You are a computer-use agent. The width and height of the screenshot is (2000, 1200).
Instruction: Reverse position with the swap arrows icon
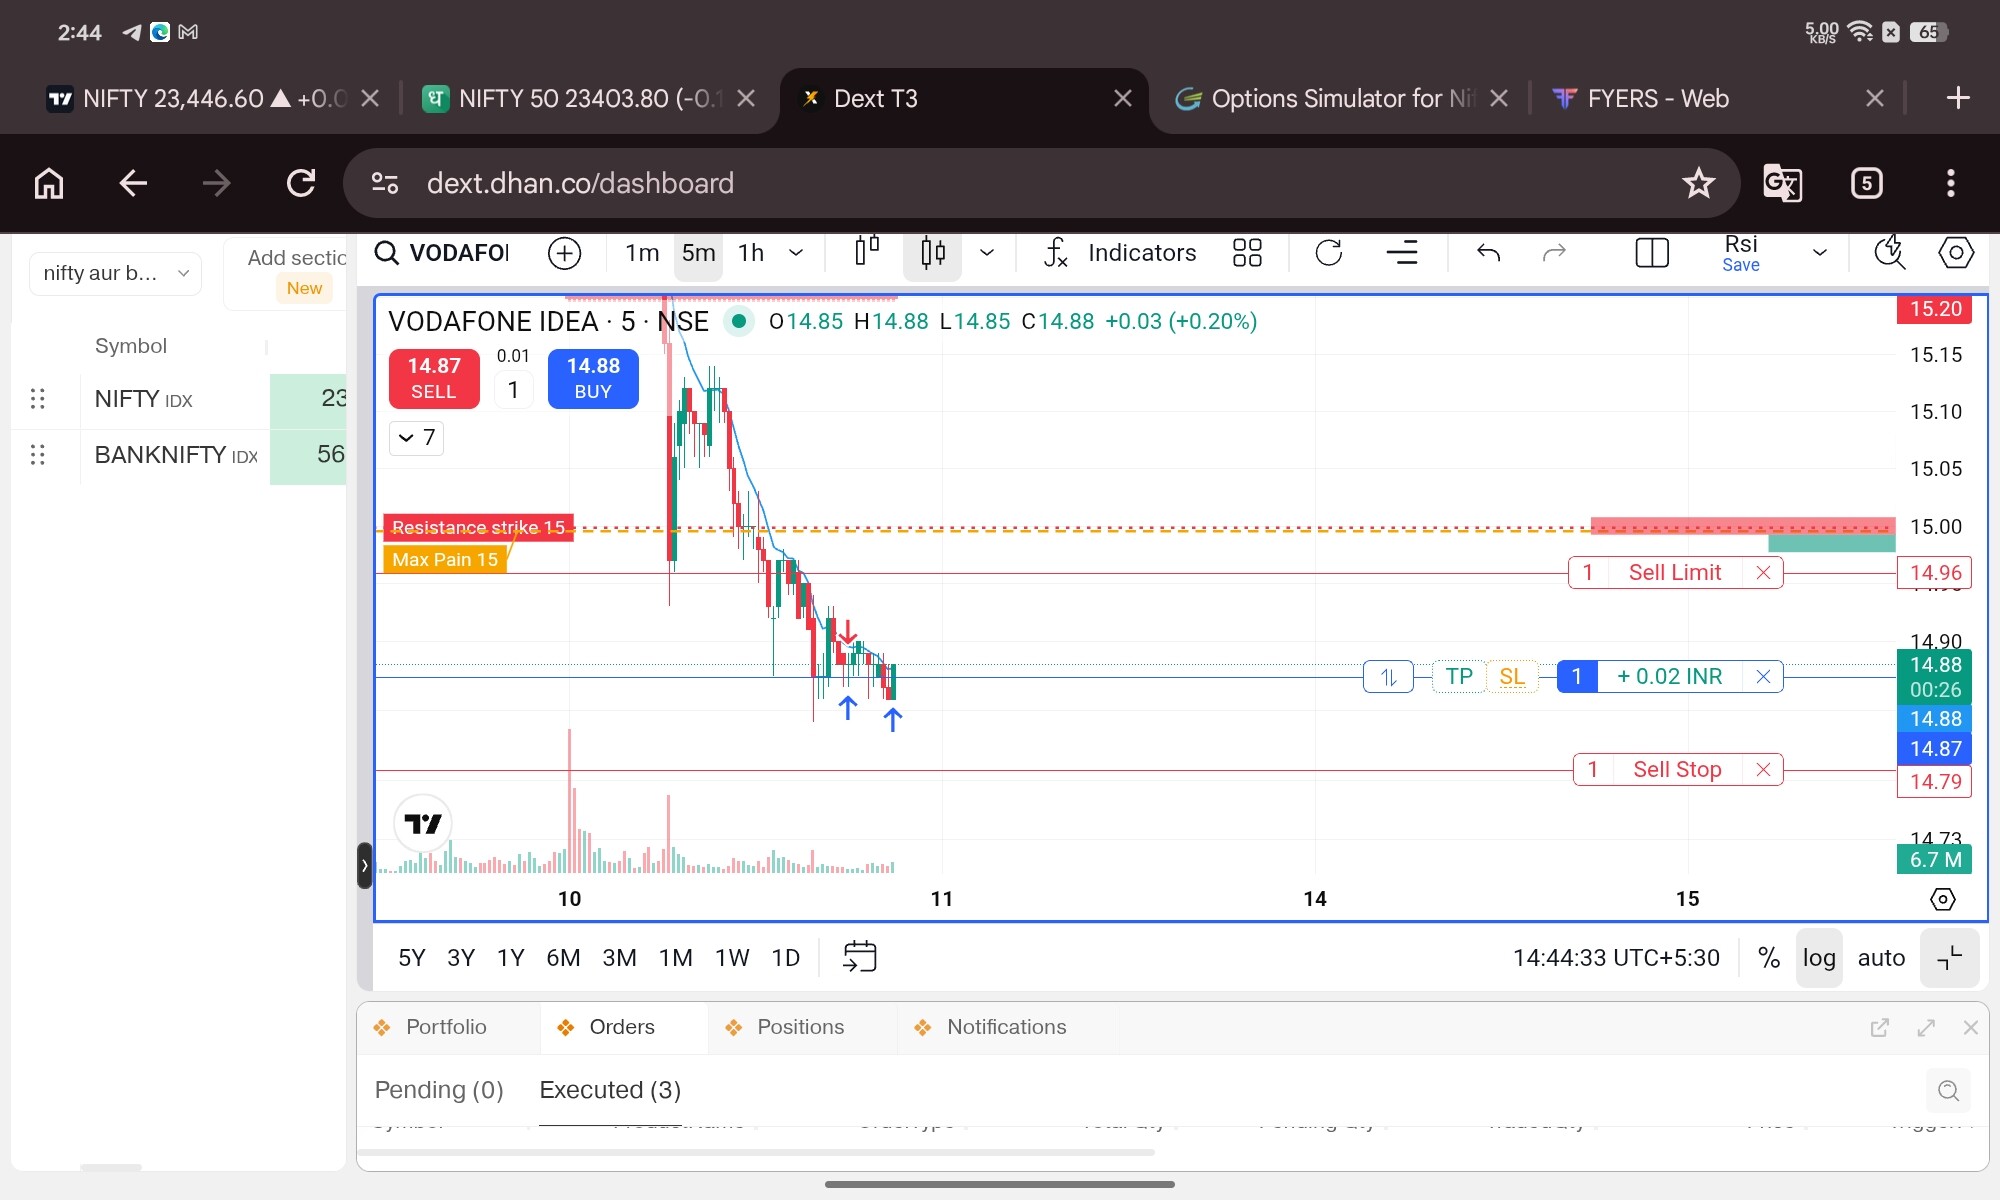pos(1388,677)
